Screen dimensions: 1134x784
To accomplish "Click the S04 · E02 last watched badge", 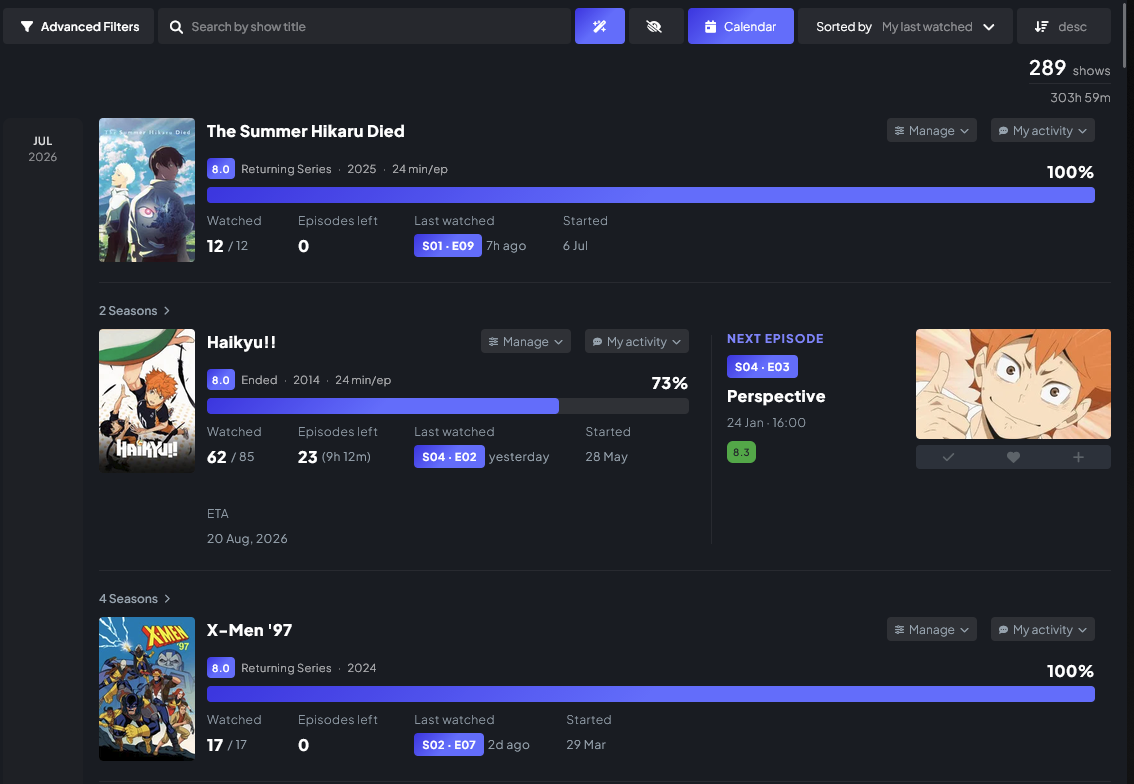I will pyautogui.click(x=449, y=456).
